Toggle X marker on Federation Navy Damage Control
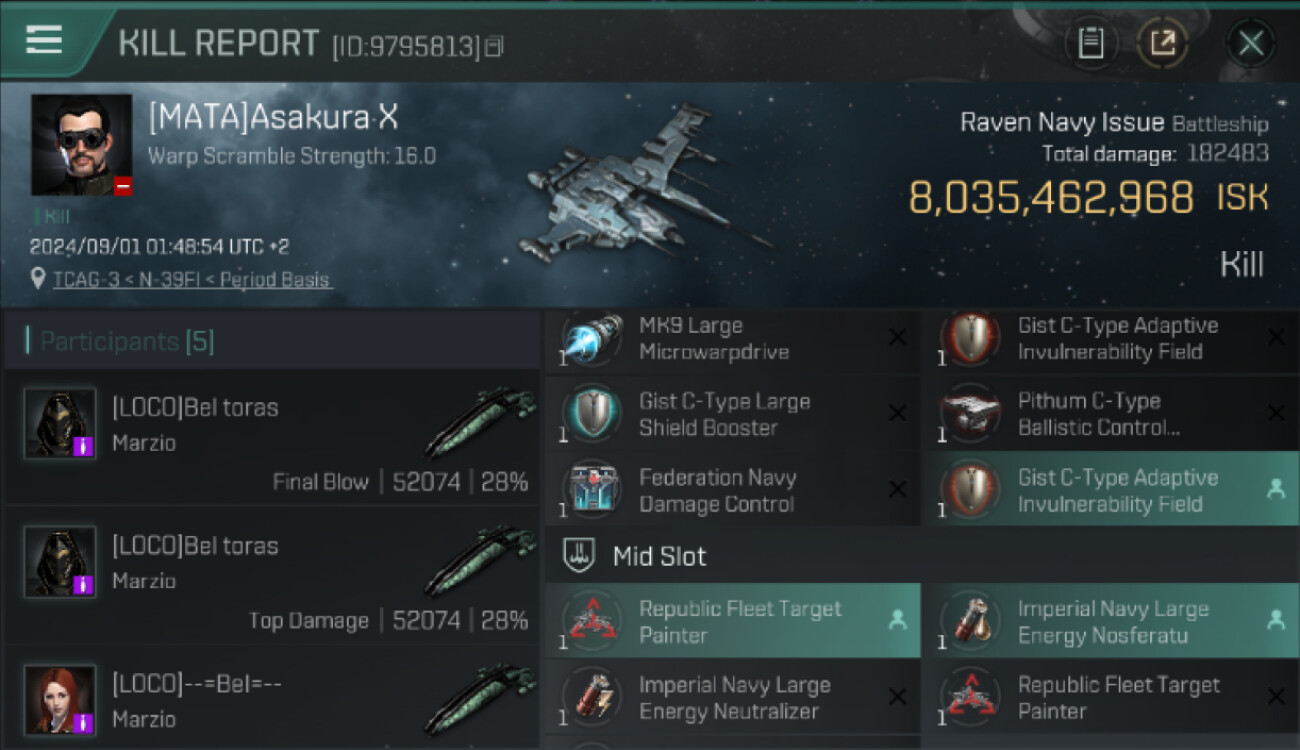 pyautogui.click(x=897, y=491)
